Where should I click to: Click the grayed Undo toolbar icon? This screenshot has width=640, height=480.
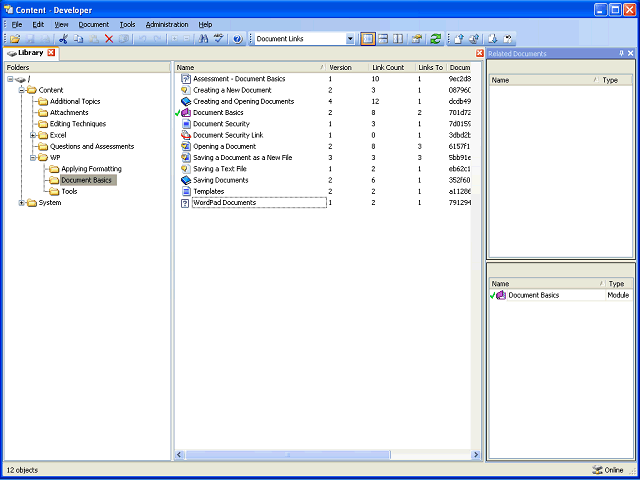tap(142, 39)
